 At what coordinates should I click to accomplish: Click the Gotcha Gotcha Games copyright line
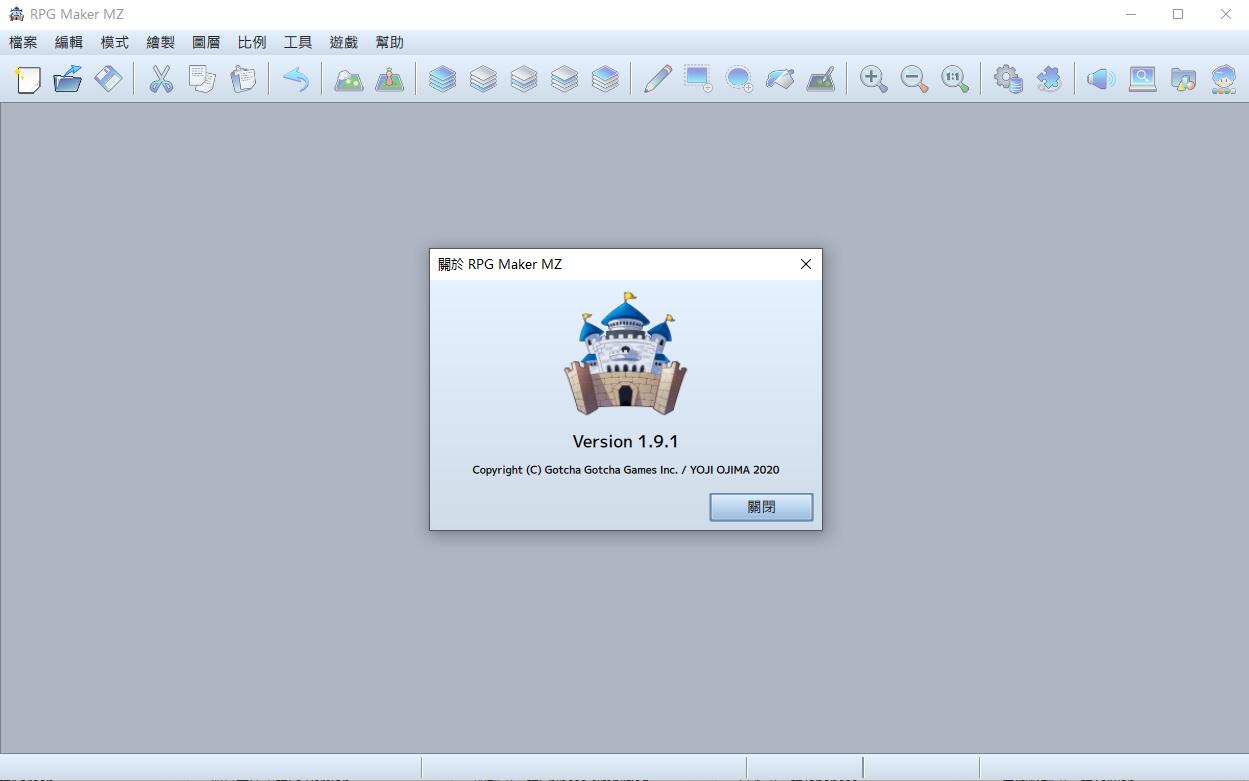(625, 470)
